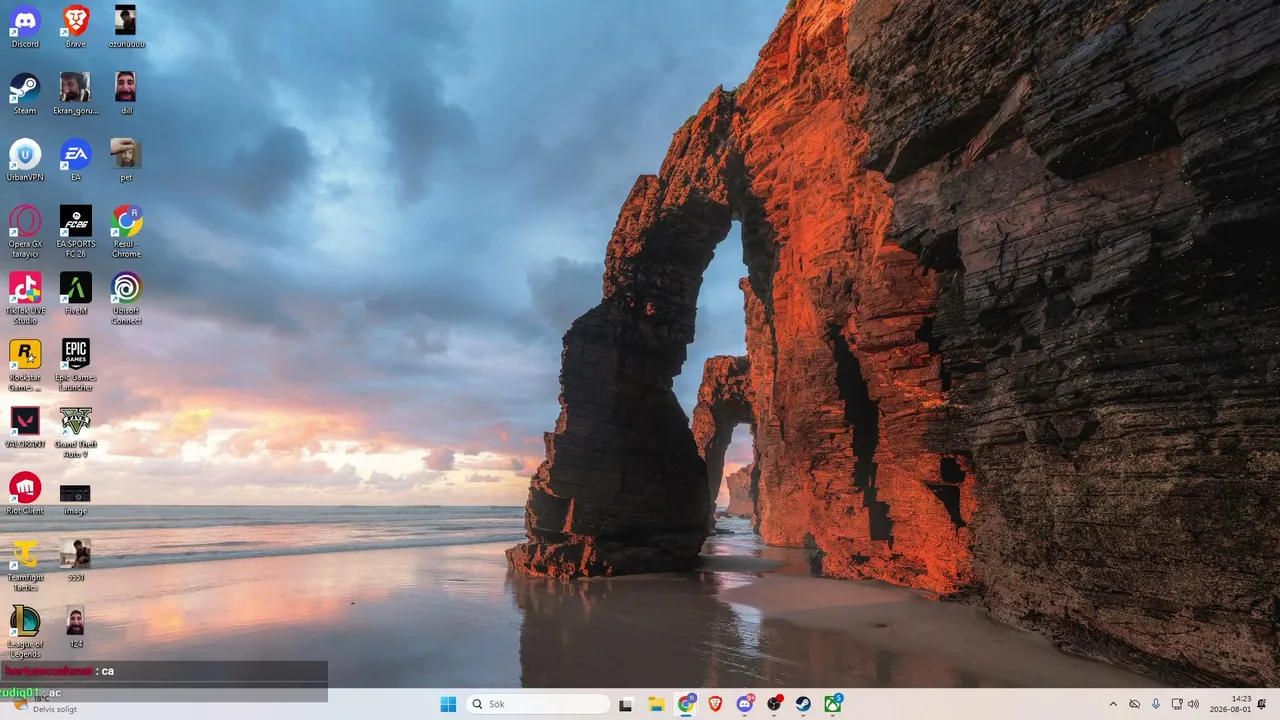The image size is (1280, 720).
Task: Open the Windows Start menu
Action: [448, 704]
